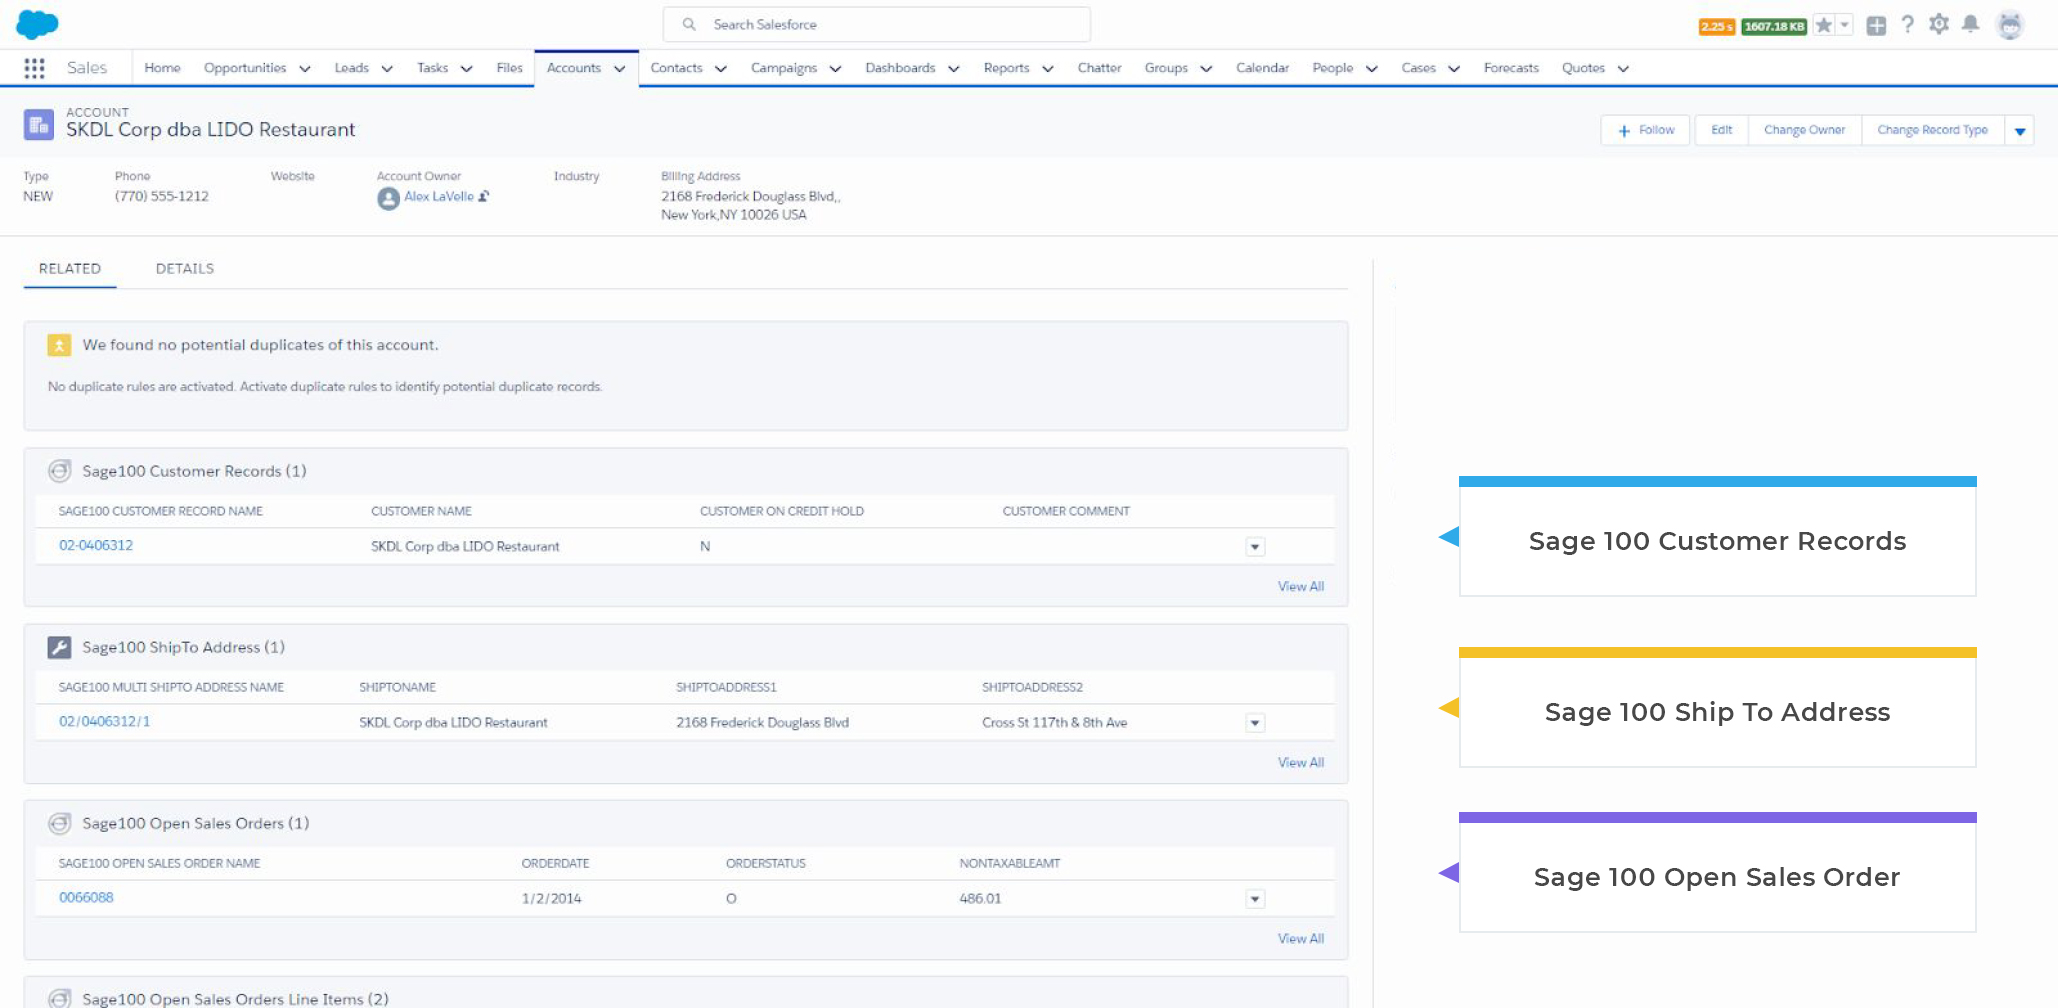The image size is (2058, 1008).
Task: Open row actions dropdown for 02-0406312
Action: click(x=1255, y=547)
